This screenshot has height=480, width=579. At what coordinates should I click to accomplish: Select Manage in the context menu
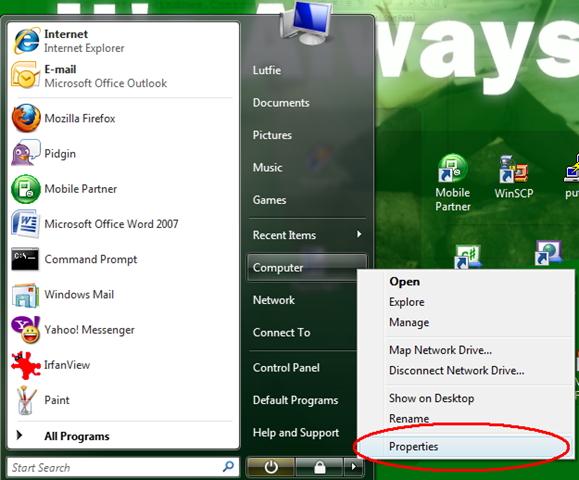(409, 322)
